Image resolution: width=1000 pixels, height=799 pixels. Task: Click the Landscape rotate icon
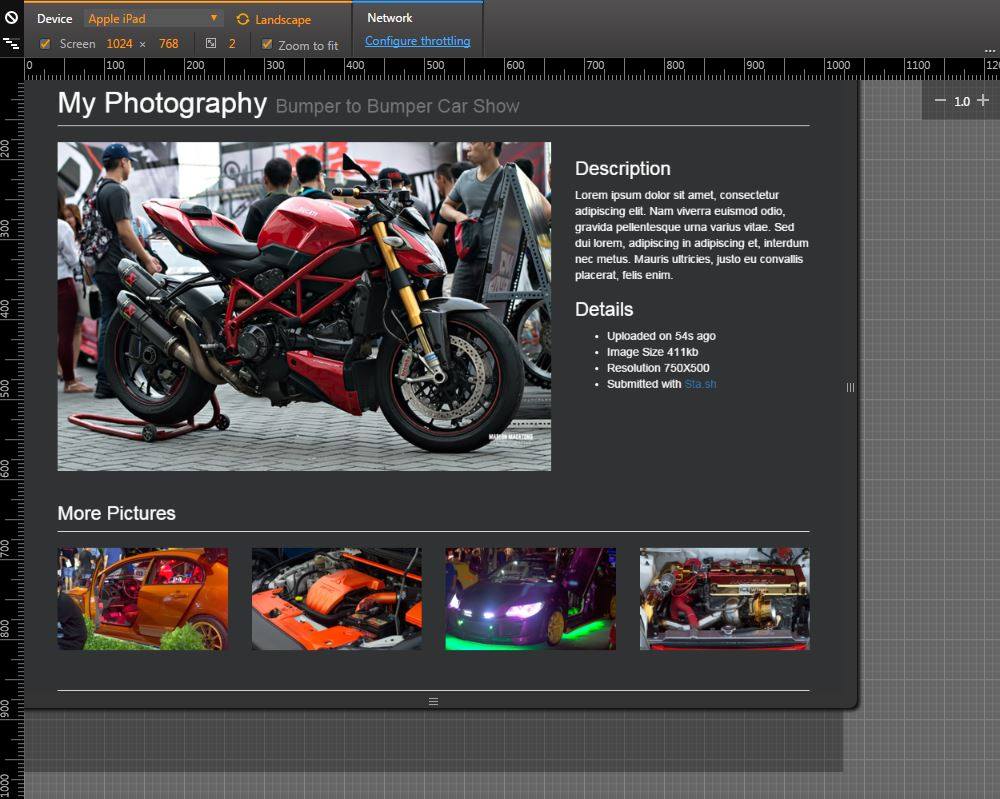click(x=243, y=19)
